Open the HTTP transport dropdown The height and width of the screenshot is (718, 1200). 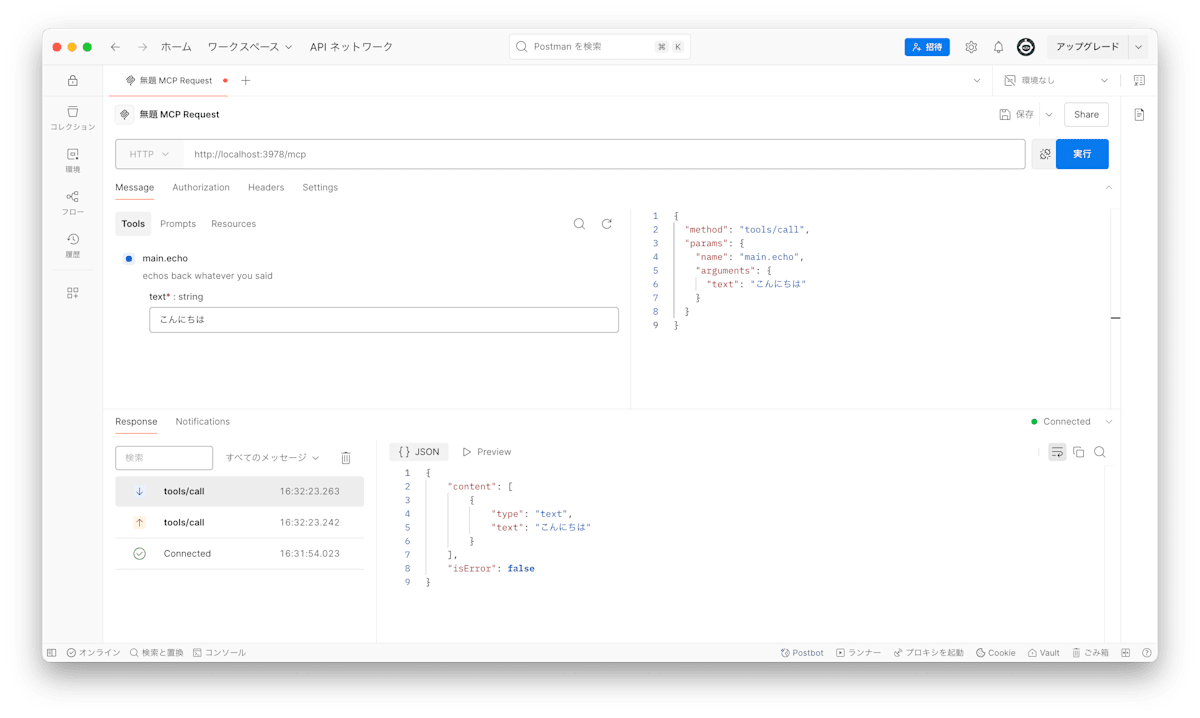point(149,154)
